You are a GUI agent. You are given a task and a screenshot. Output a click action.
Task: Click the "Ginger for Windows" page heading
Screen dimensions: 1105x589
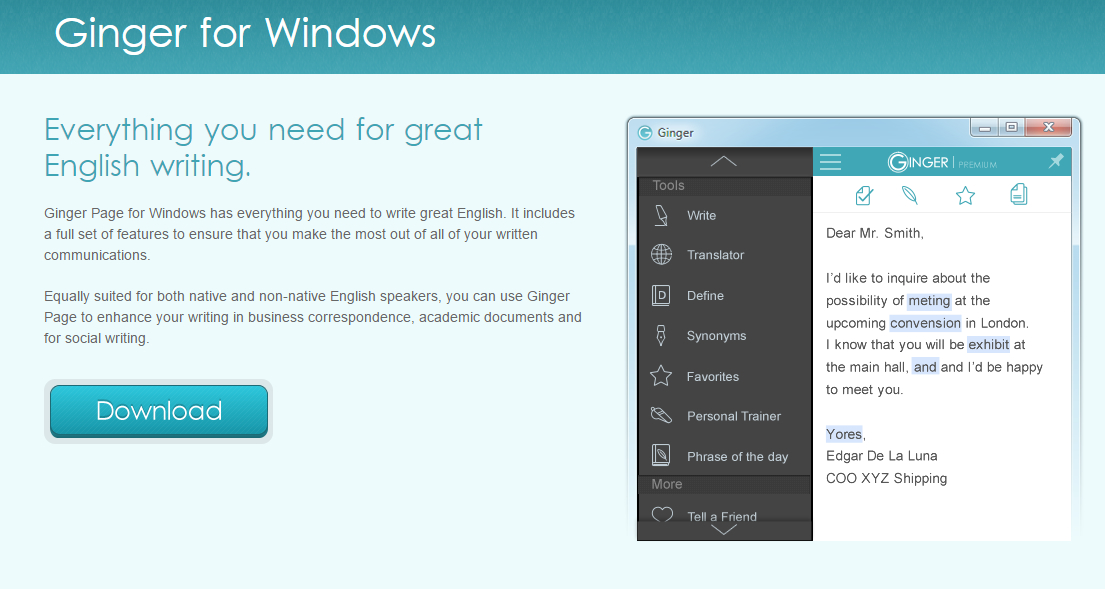[245, 33]
